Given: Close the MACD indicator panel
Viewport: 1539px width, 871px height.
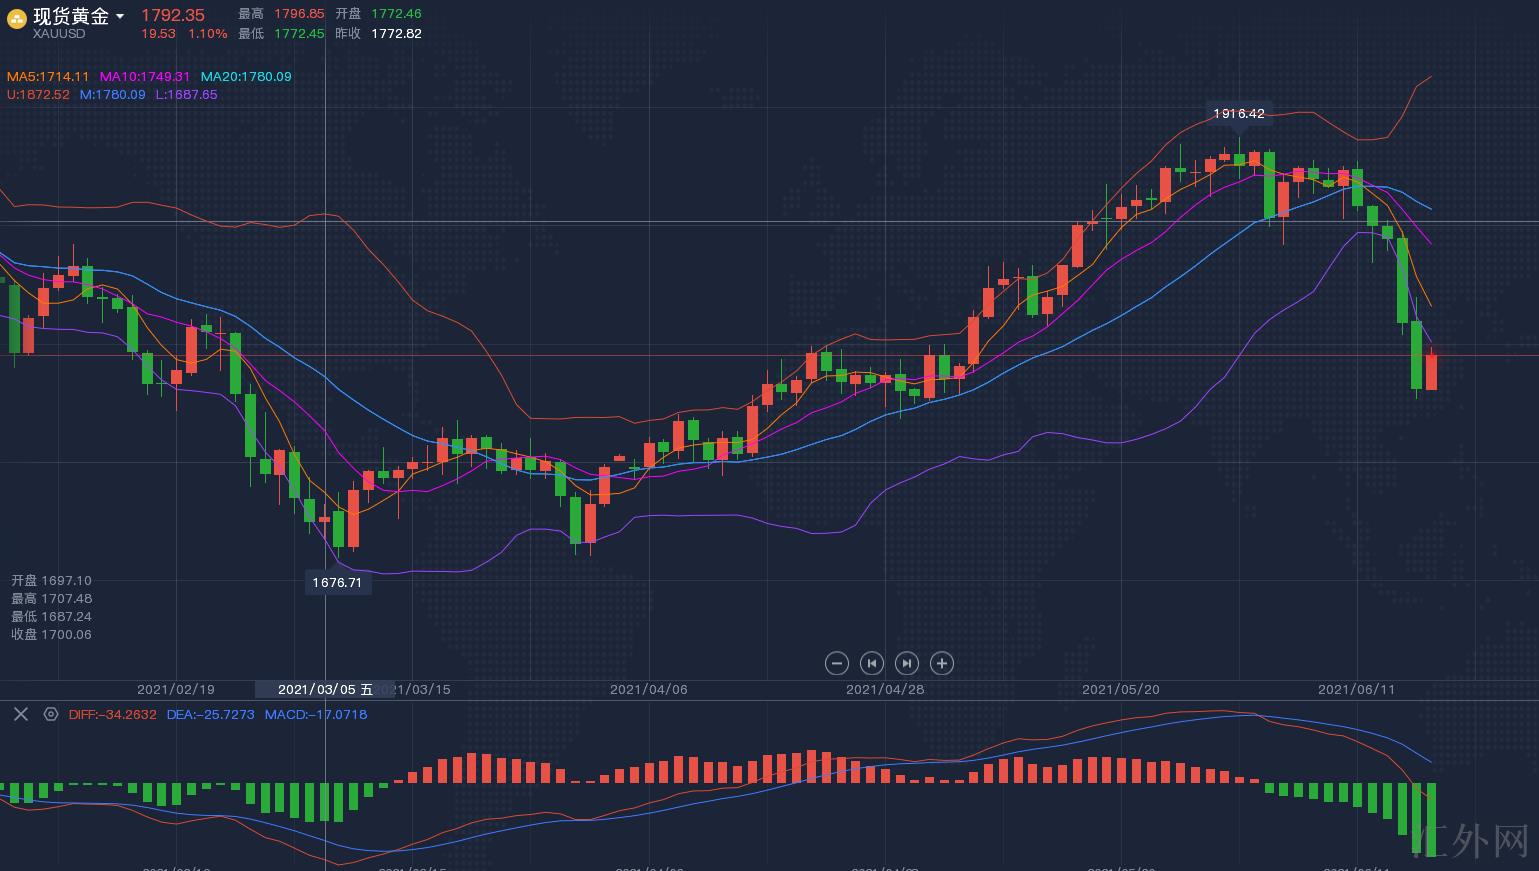Looking at the screenshot, I should click(x=20, y=714).
